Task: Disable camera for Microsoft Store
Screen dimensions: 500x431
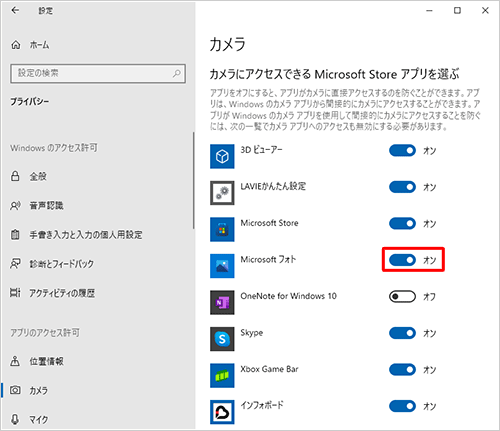Action: [x=402, y=223]
